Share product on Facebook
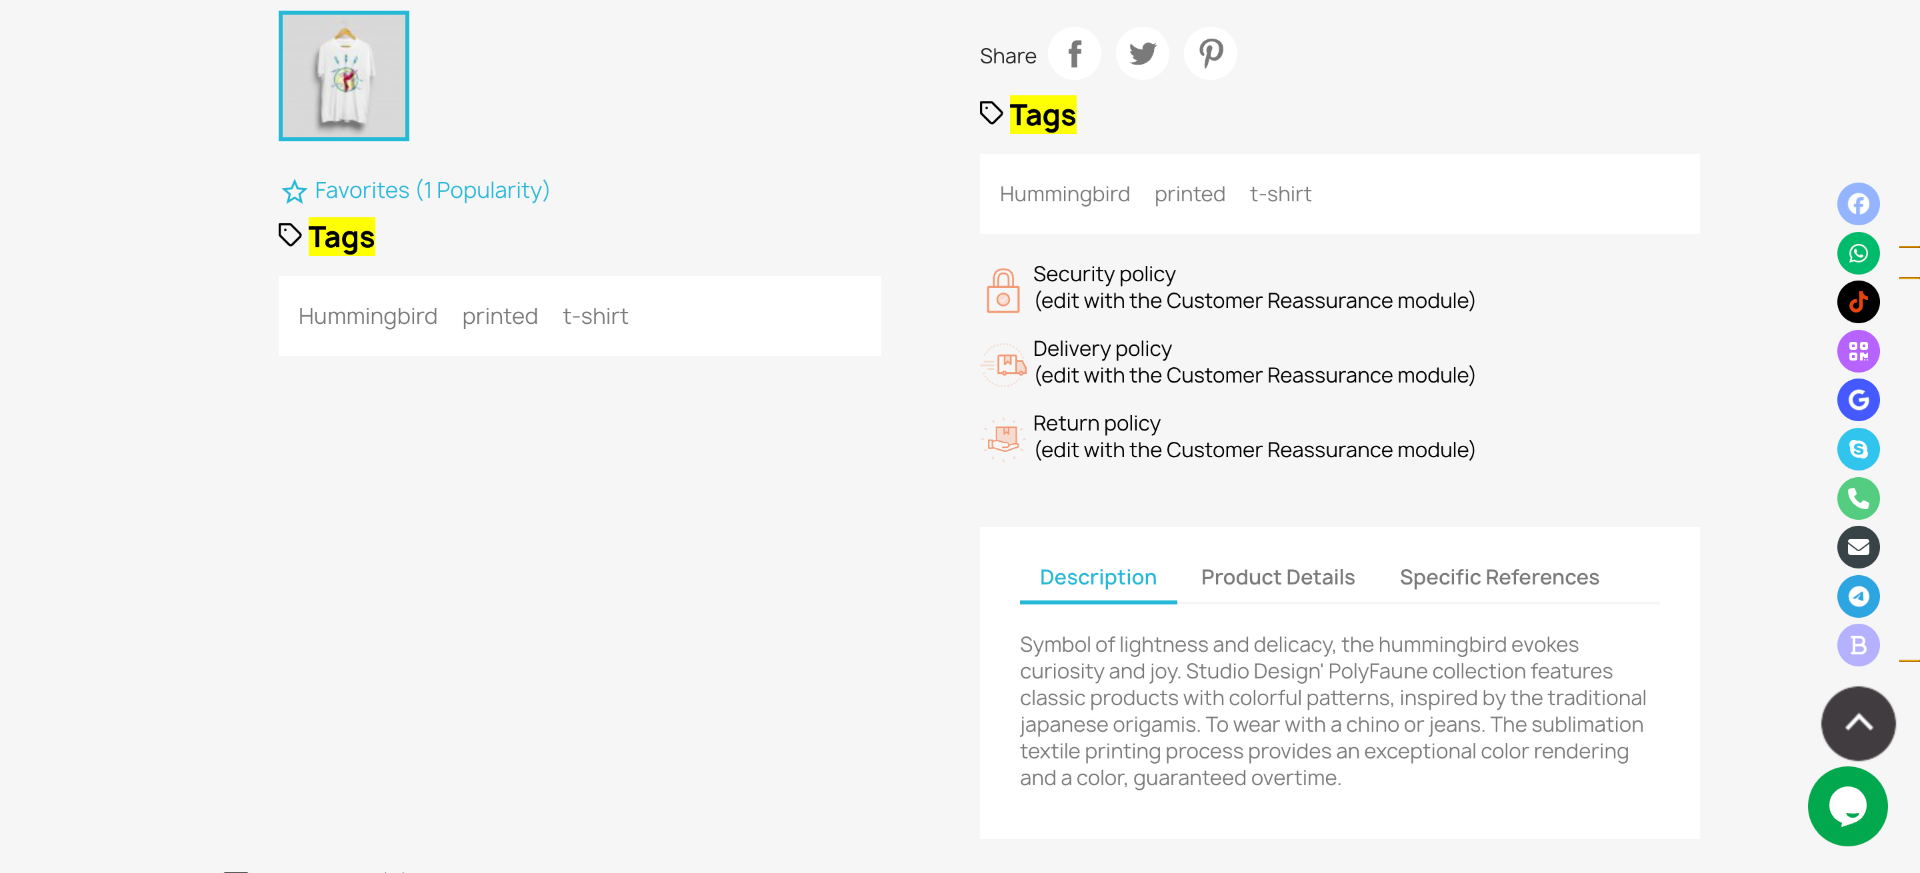The height and width of the screenshot is (873, 1920). [1074, 54]
